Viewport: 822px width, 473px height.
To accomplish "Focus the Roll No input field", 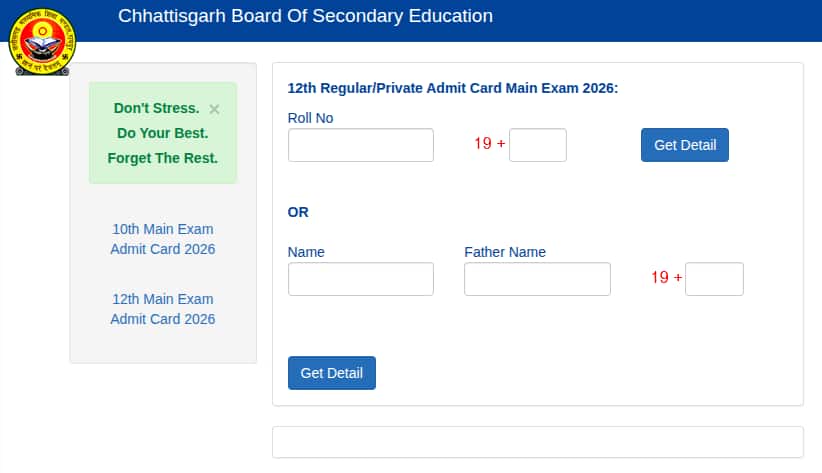I will pos(360,145).
